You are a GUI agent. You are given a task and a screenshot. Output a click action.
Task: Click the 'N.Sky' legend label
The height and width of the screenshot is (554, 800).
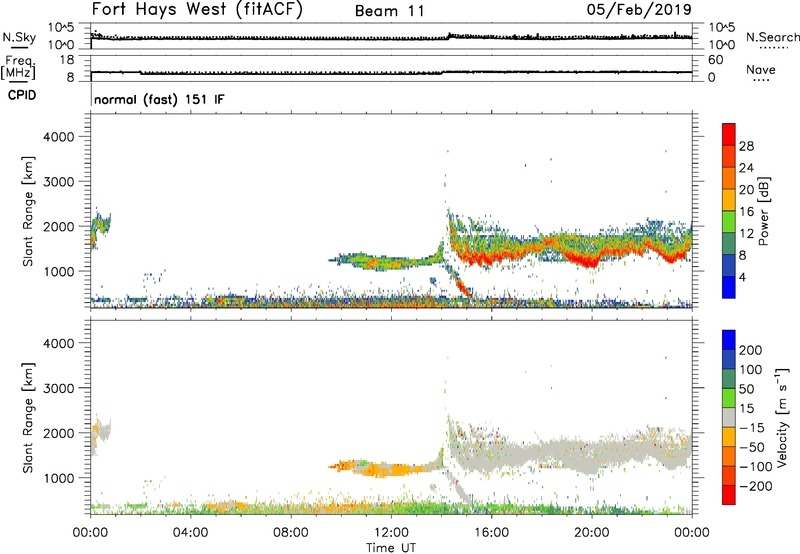coord(19,37)
